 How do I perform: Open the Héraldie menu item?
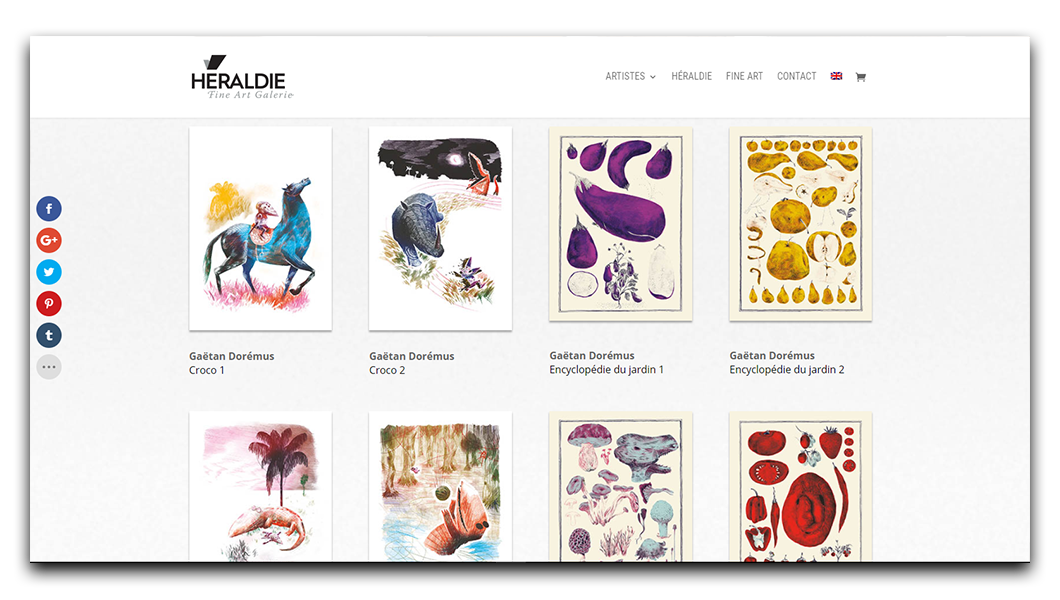pos(692,76)
